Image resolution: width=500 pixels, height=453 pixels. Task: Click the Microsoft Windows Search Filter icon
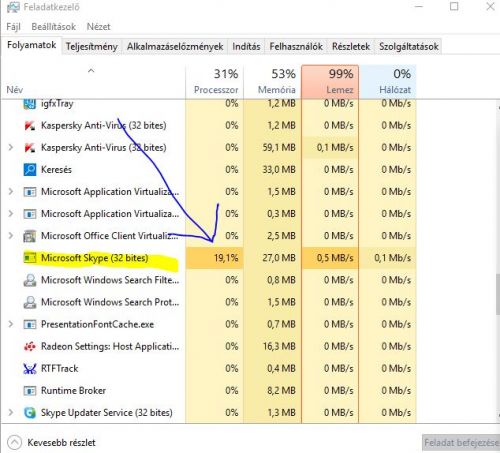click(30, 280)
